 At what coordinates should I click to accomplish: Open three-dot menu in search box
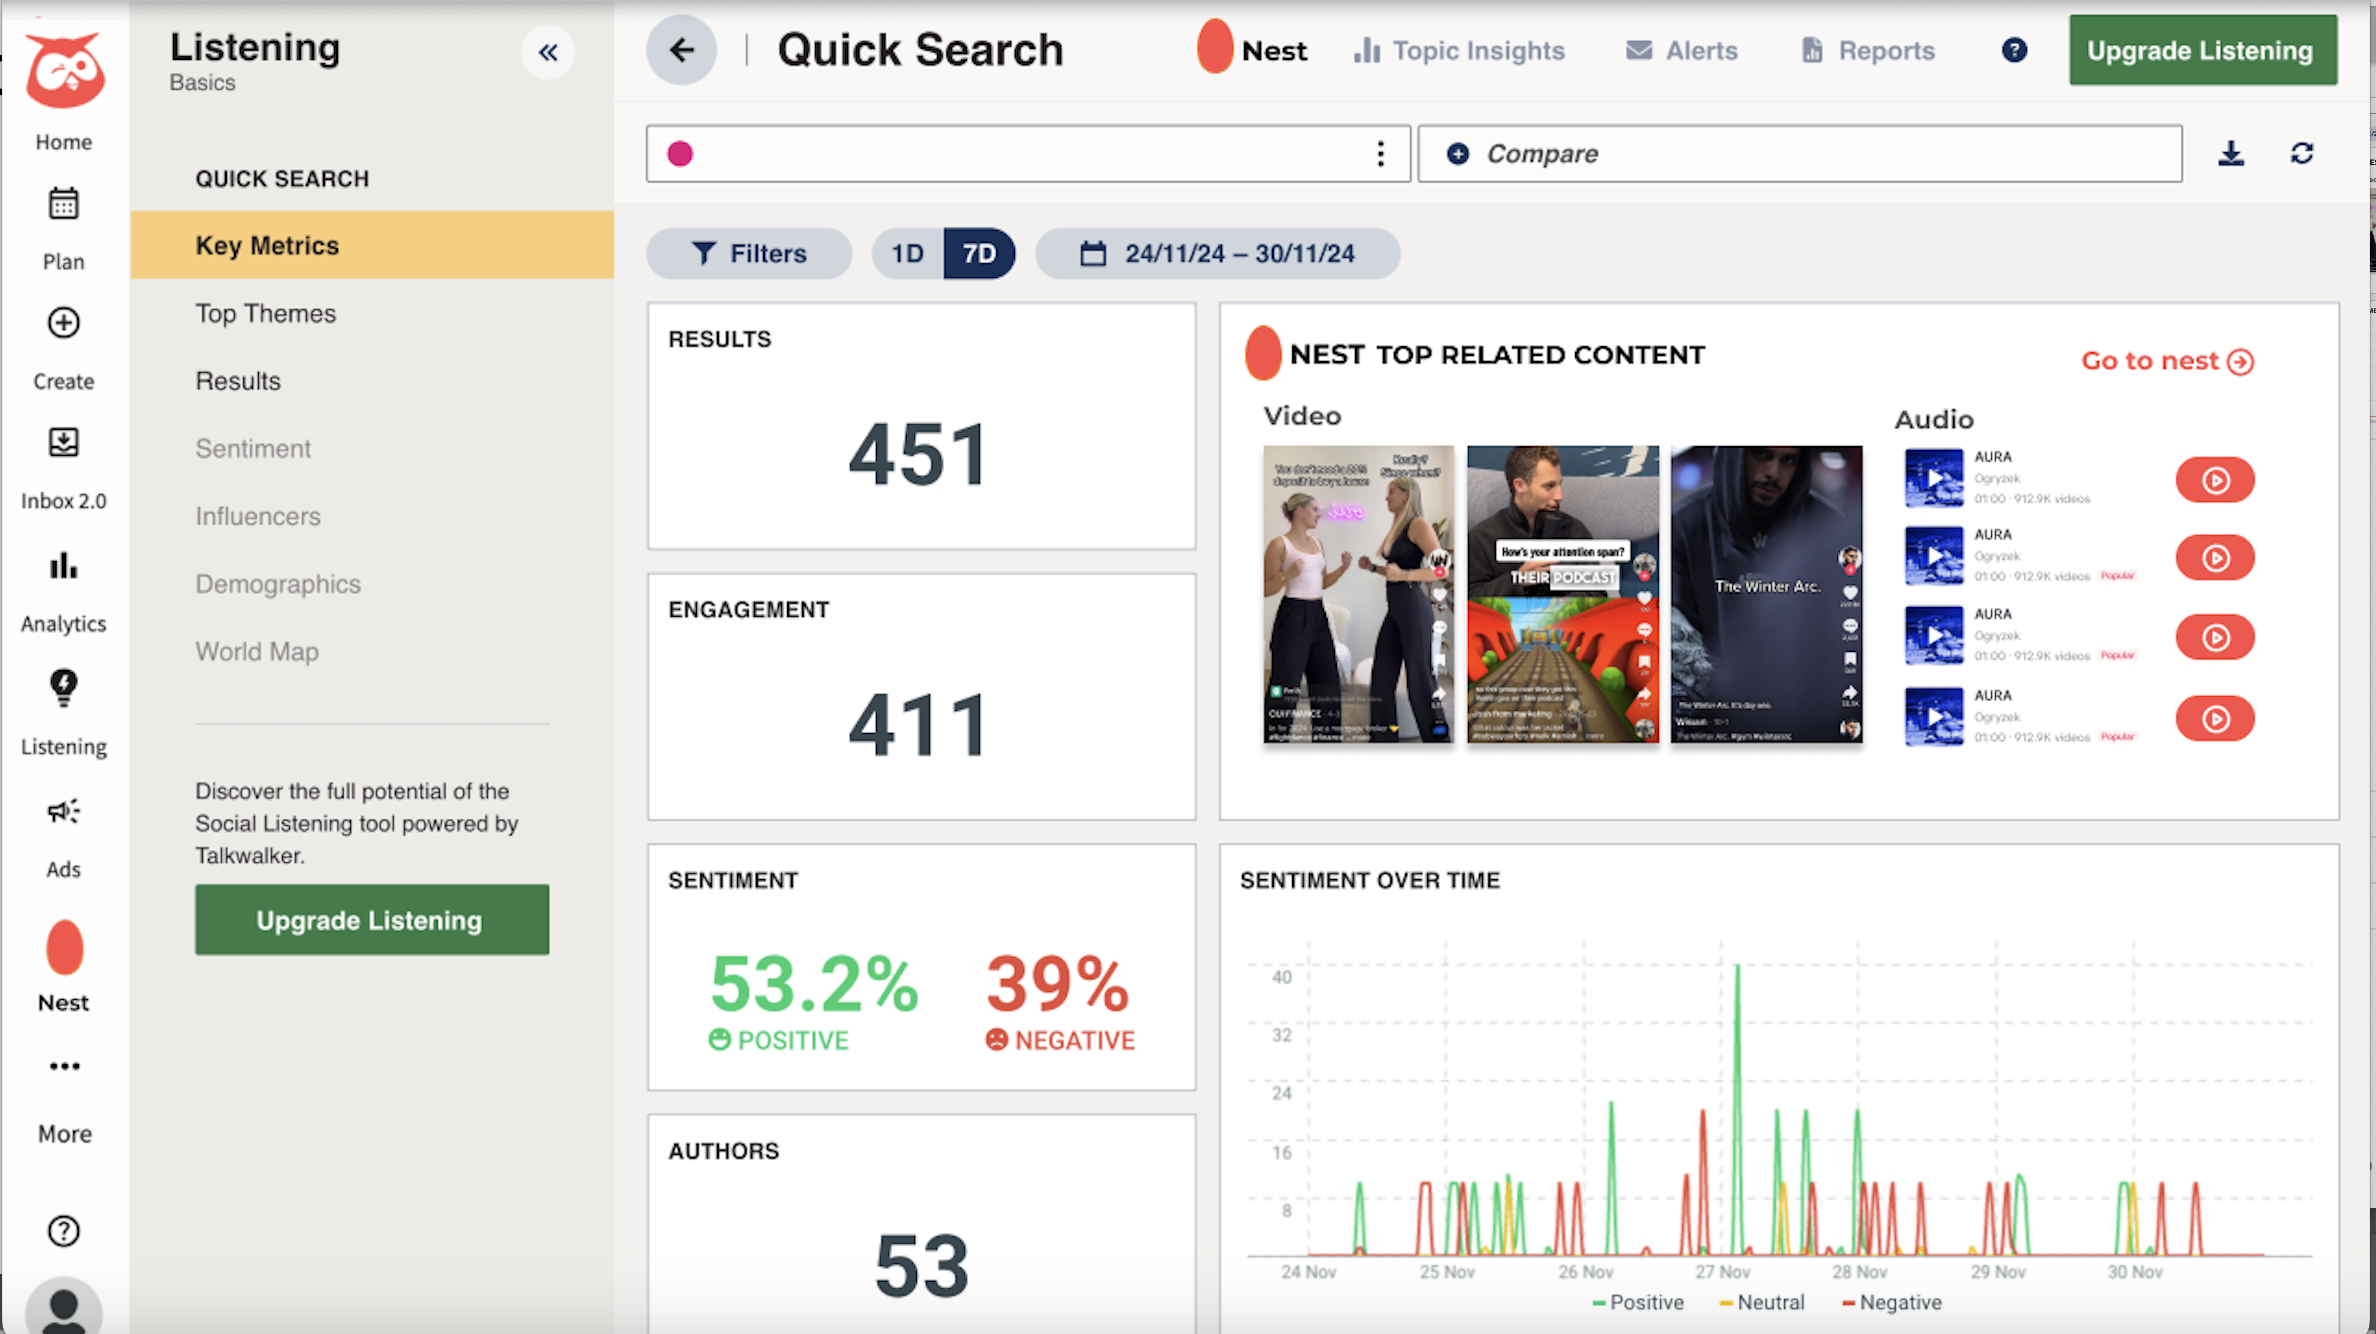coord(1380,154)
